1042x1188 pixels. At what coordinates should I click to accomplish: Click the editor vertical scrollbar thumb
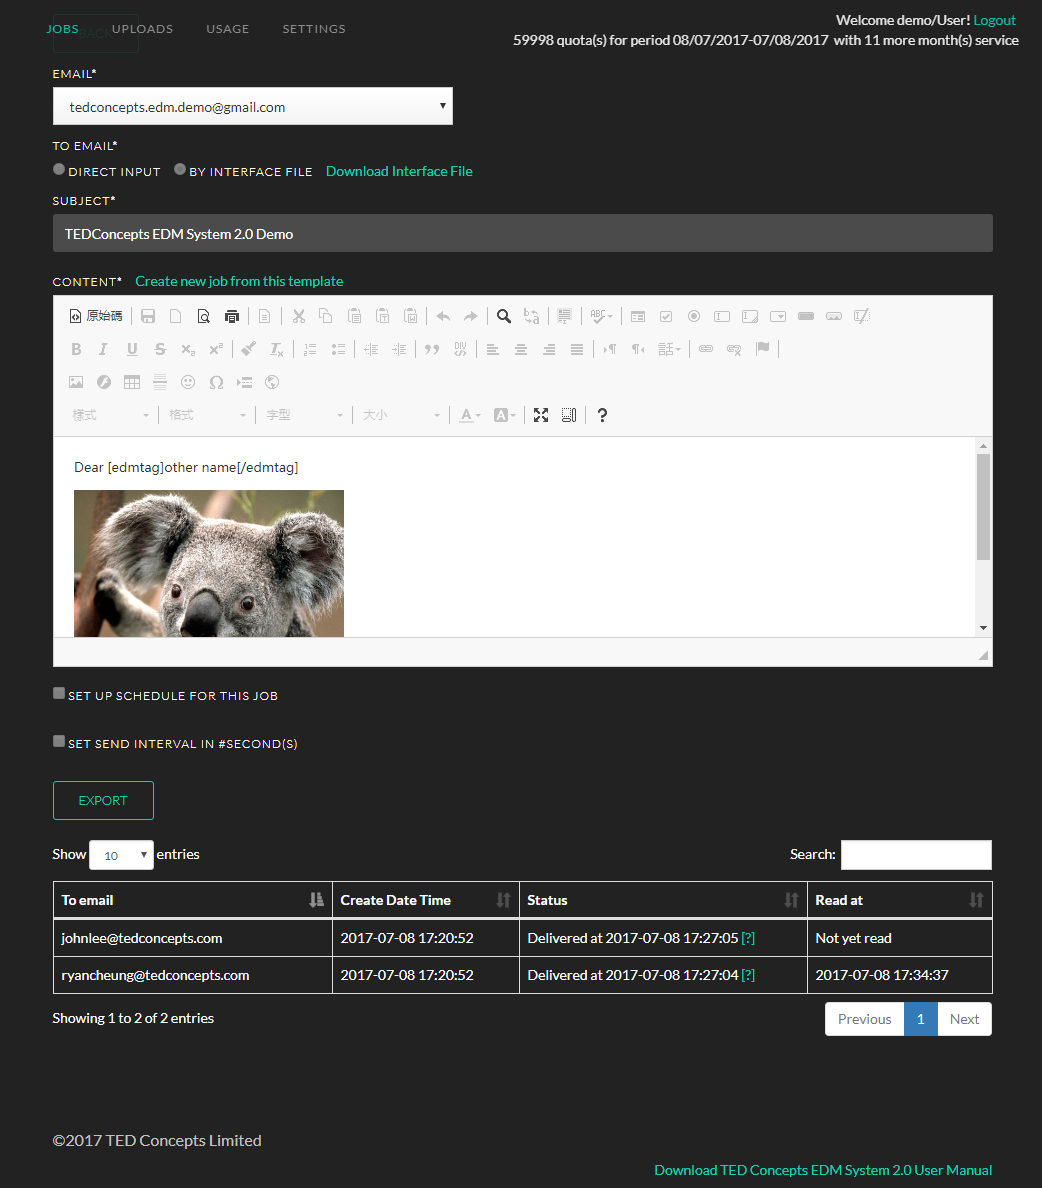click(983, 507)
